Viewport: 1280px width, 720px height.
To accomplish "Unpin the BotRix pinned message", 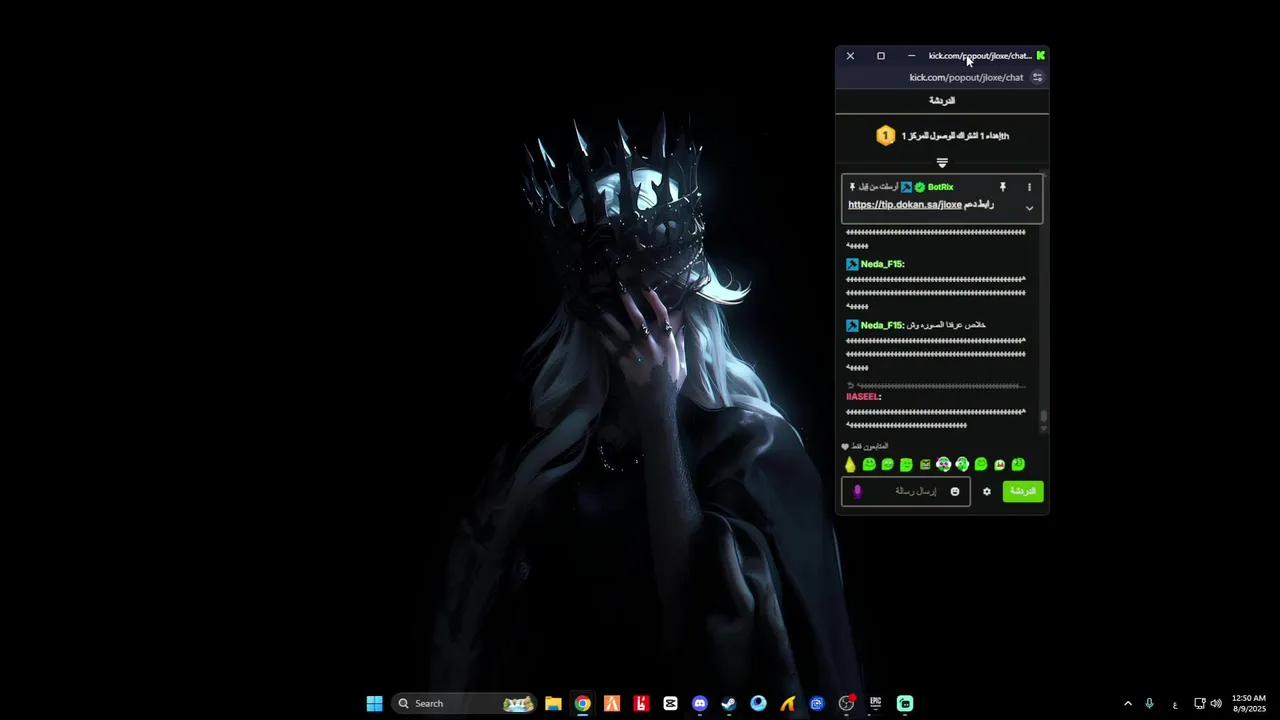I will pos(1003,187).
